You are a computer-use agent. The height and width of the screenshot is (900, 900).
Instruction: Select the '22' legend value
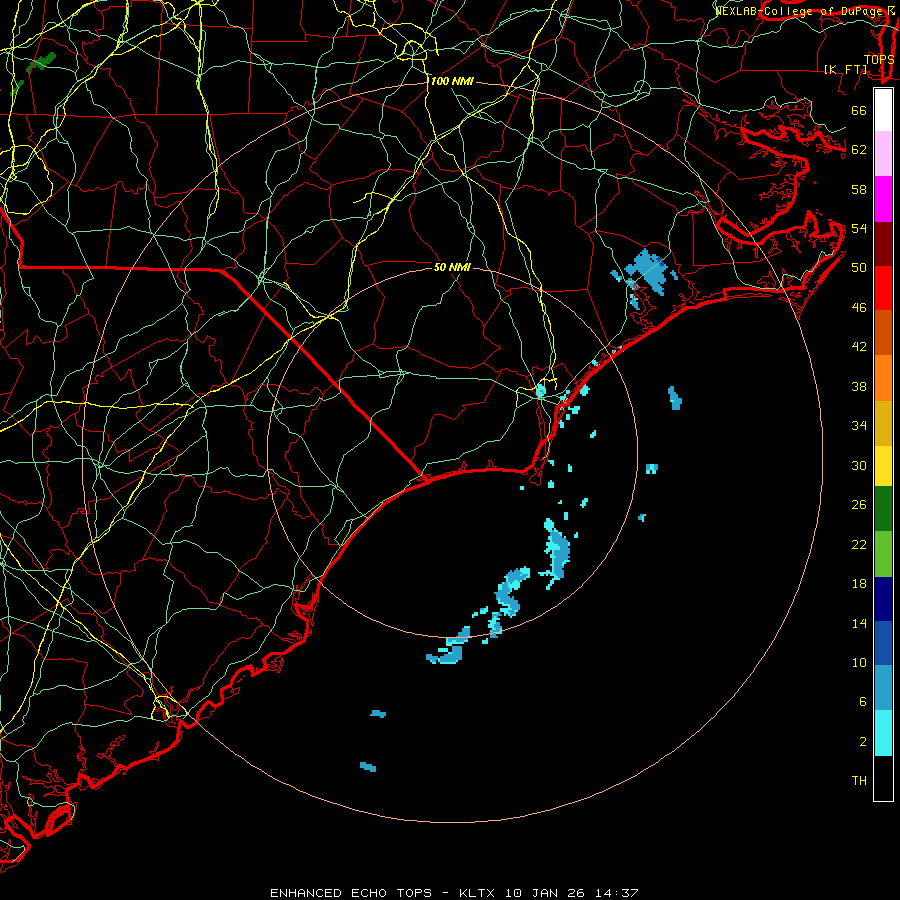coord(859,544)
